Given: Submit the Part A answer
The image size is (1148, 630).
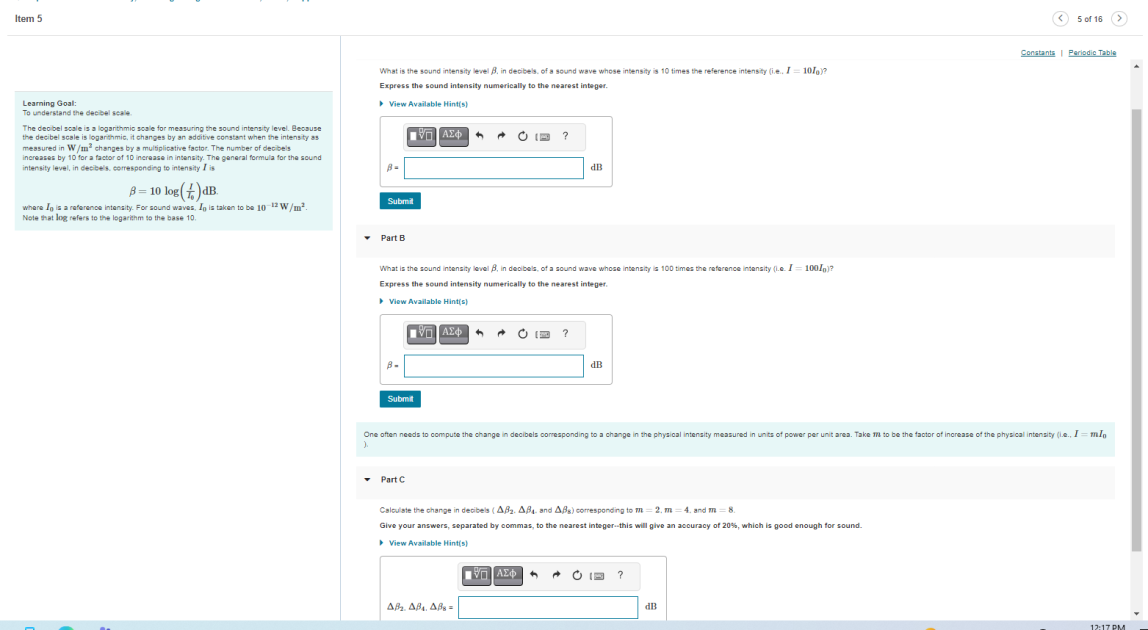Looking at the screenshot, I should tap(400, 200).
